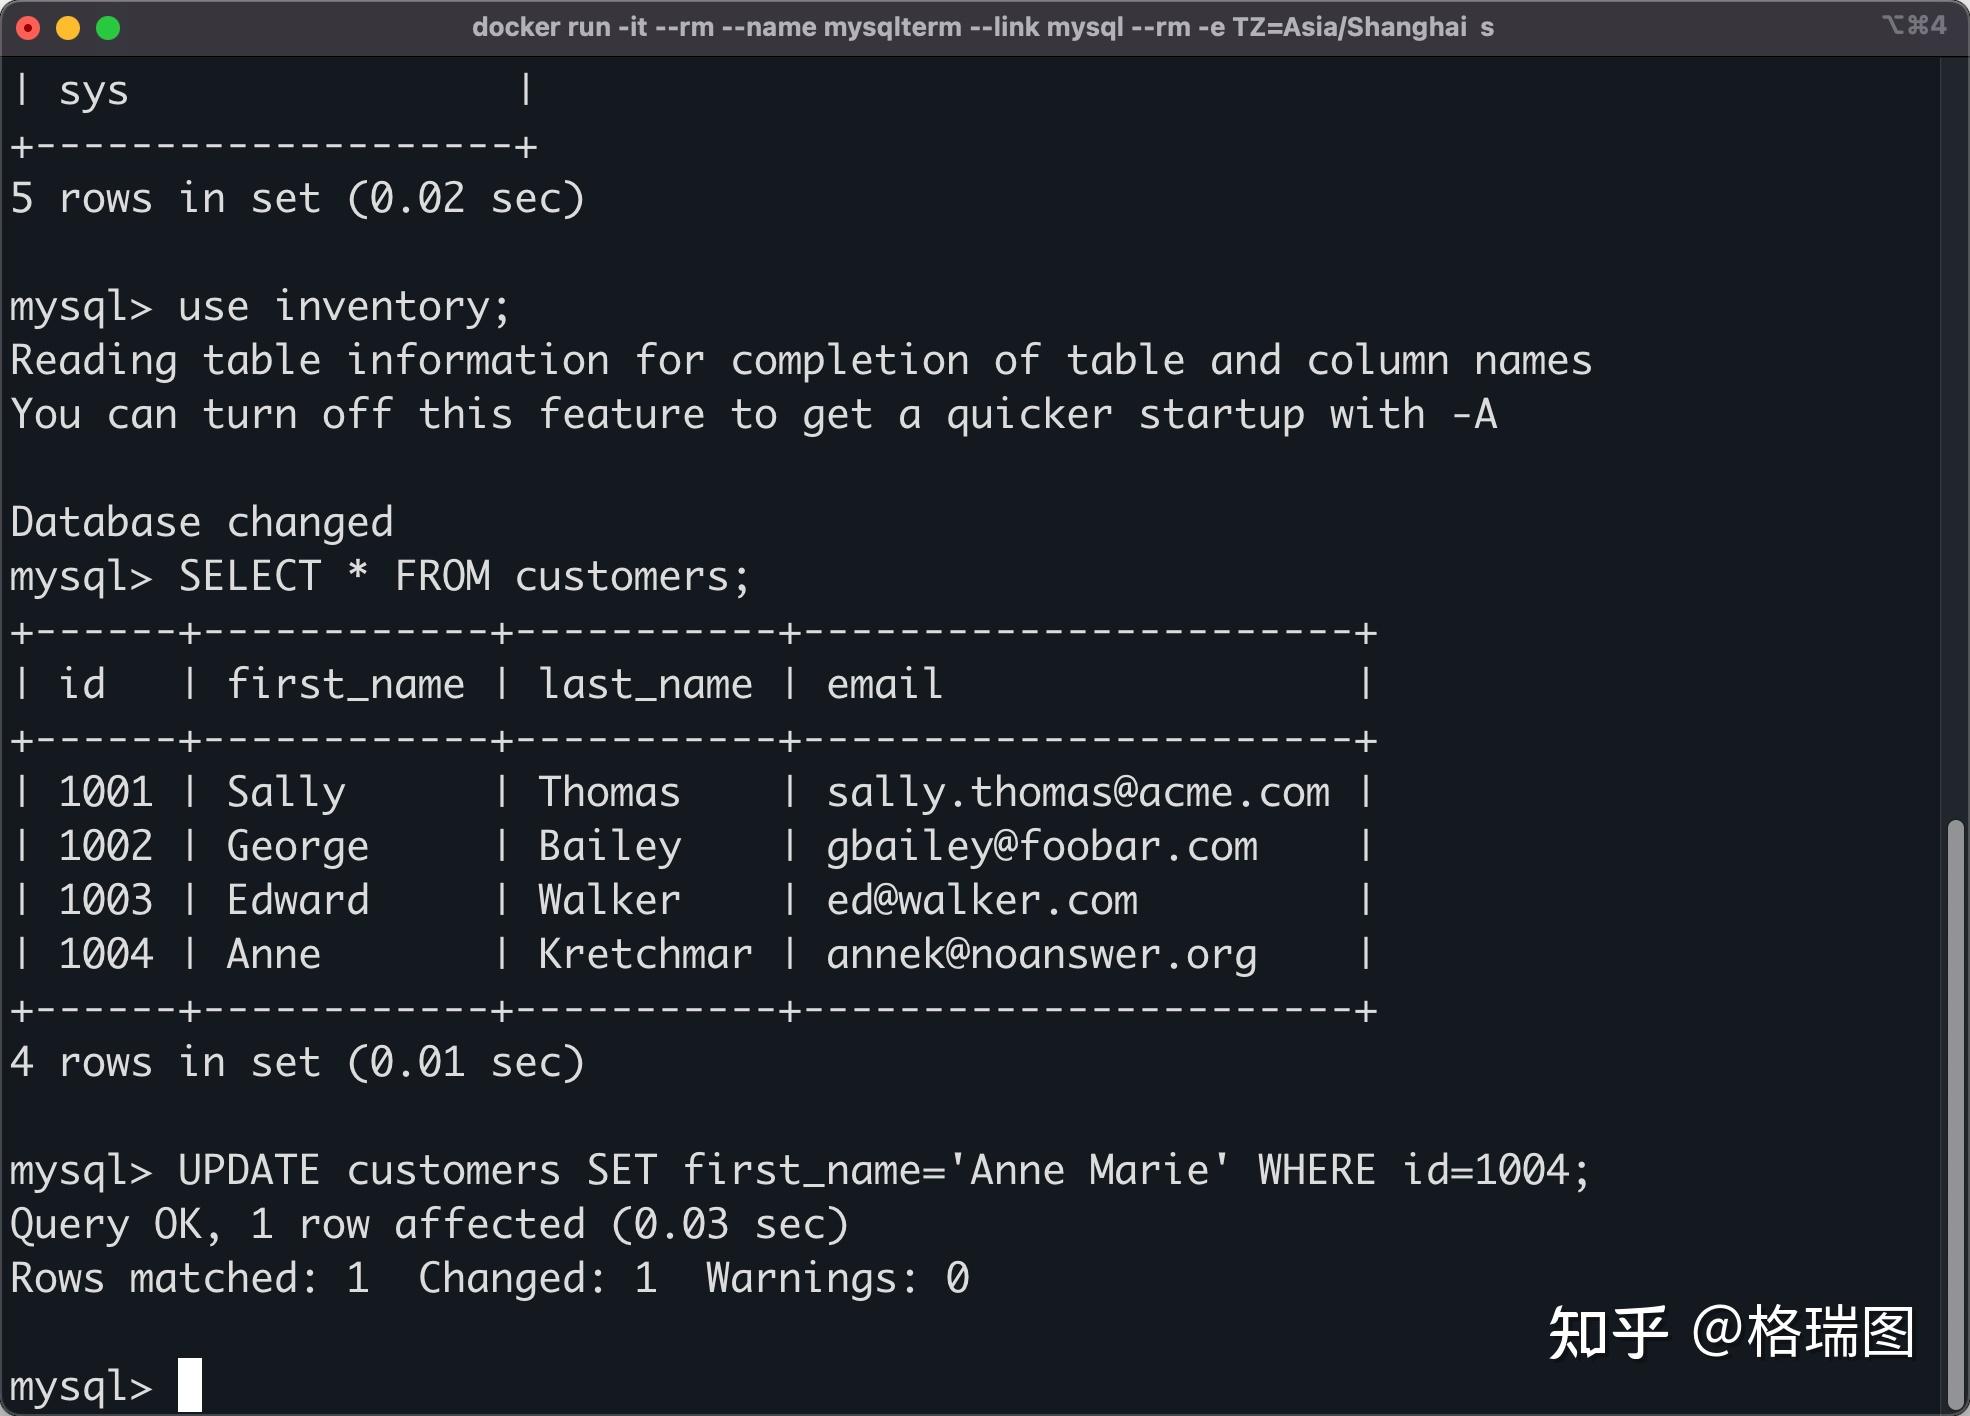Click the ed@walker.com email entry

pyautogui.click(x=982, y=900)
